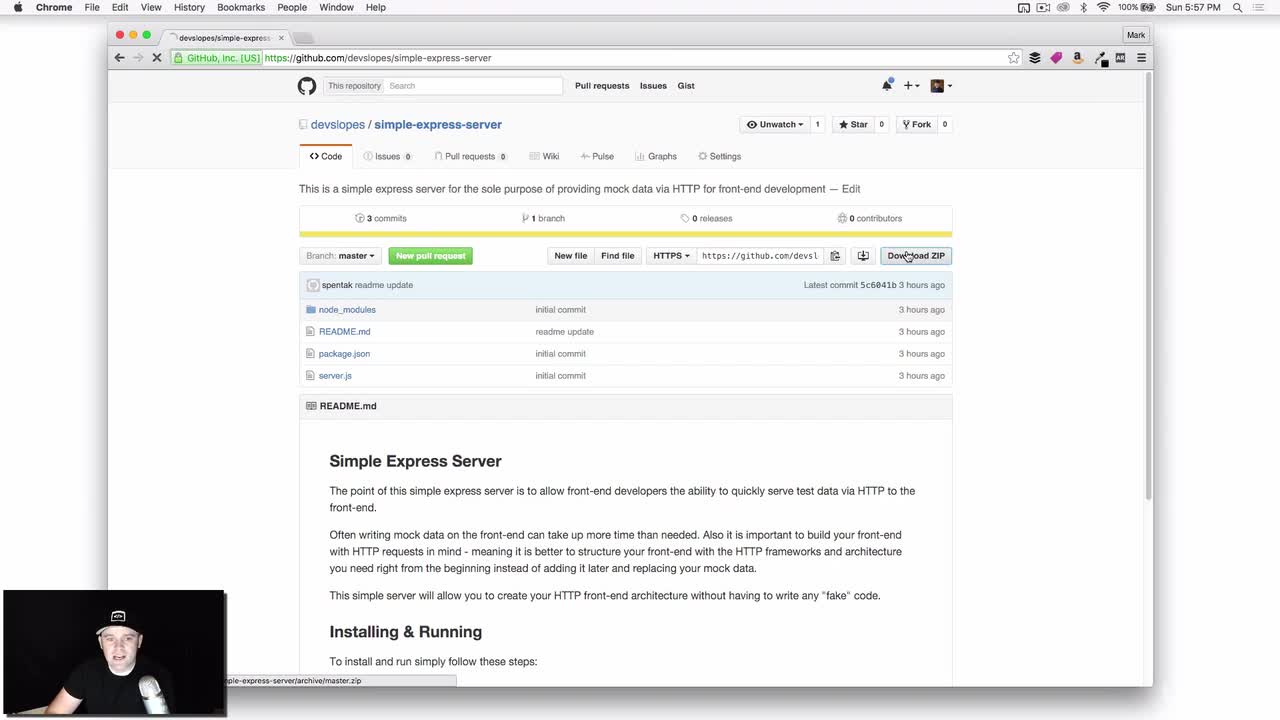This screenshot has height=720, width=1280.
Task: View the 1 branch list
Action: coord(543,218)
